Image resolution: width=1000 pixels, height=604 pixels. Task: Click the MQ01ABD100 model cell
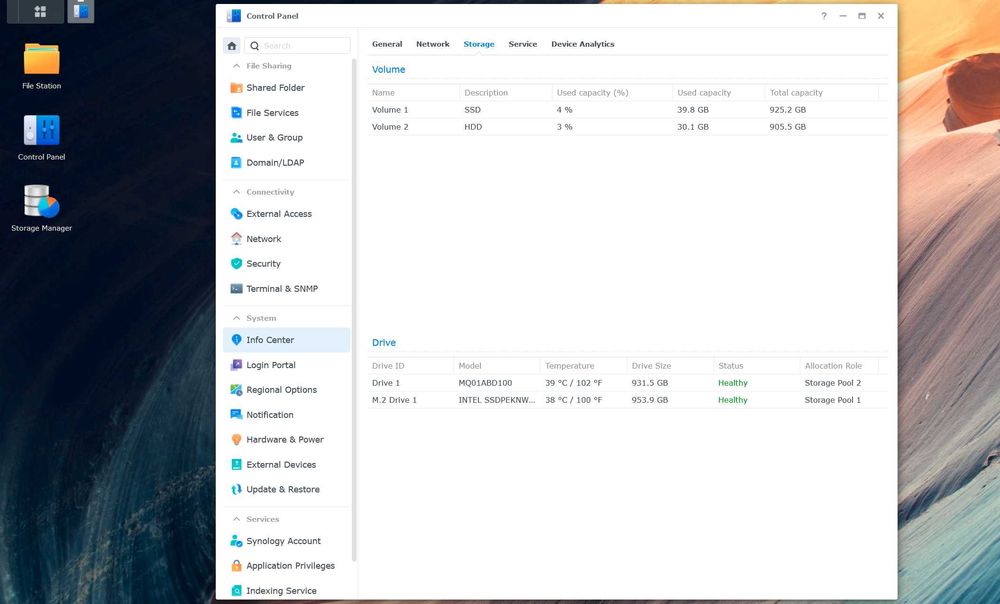(485, 383)
